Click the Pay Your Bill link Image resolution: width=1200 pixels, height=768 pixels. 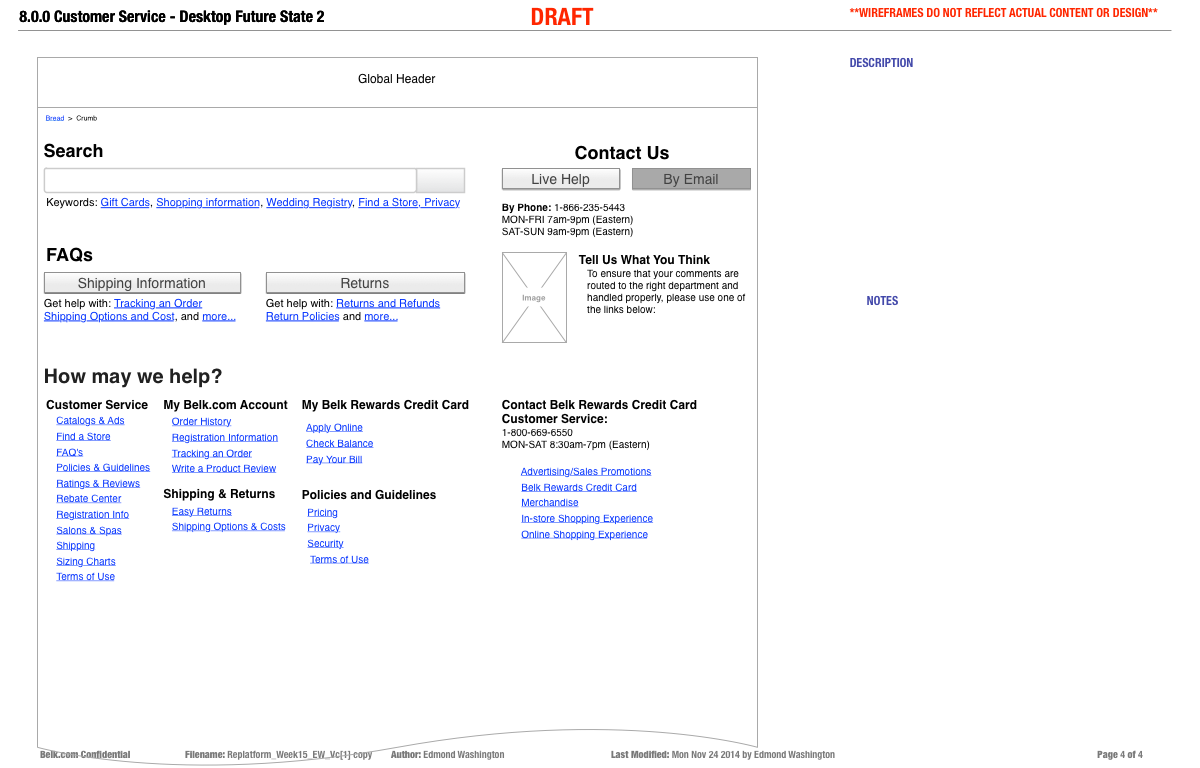pyautogui.click(x=334, y=459)
